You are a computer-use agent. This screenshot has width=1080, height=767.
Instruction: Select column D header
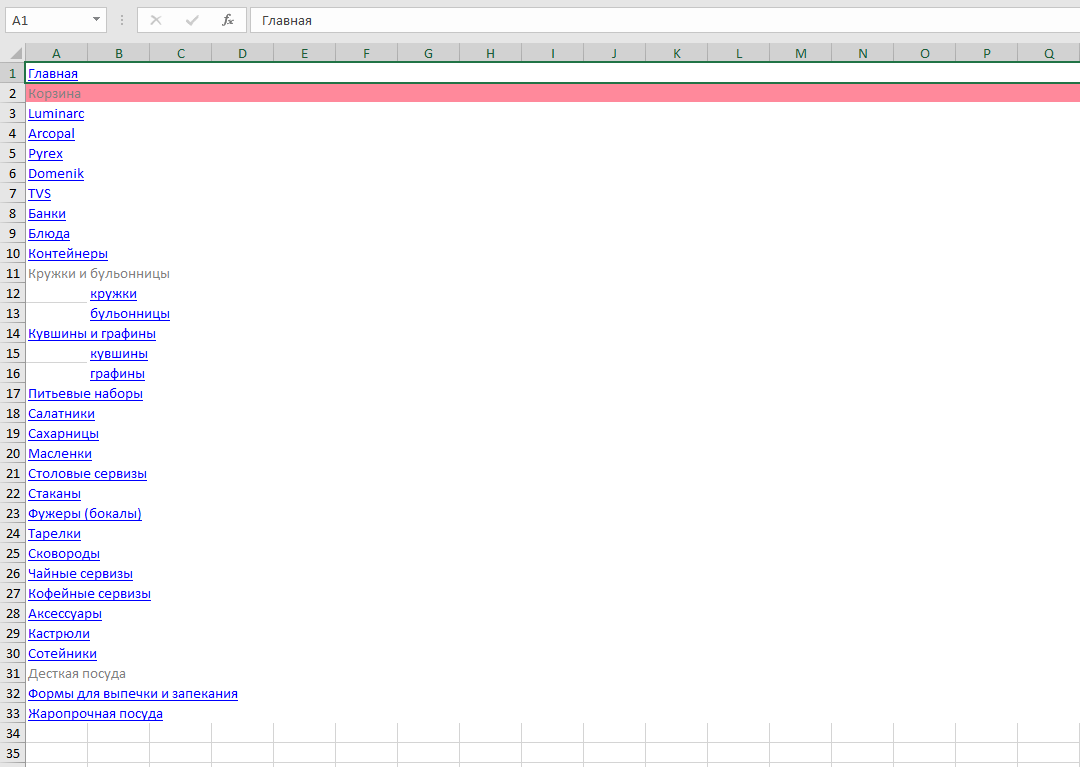coord(242,53)
